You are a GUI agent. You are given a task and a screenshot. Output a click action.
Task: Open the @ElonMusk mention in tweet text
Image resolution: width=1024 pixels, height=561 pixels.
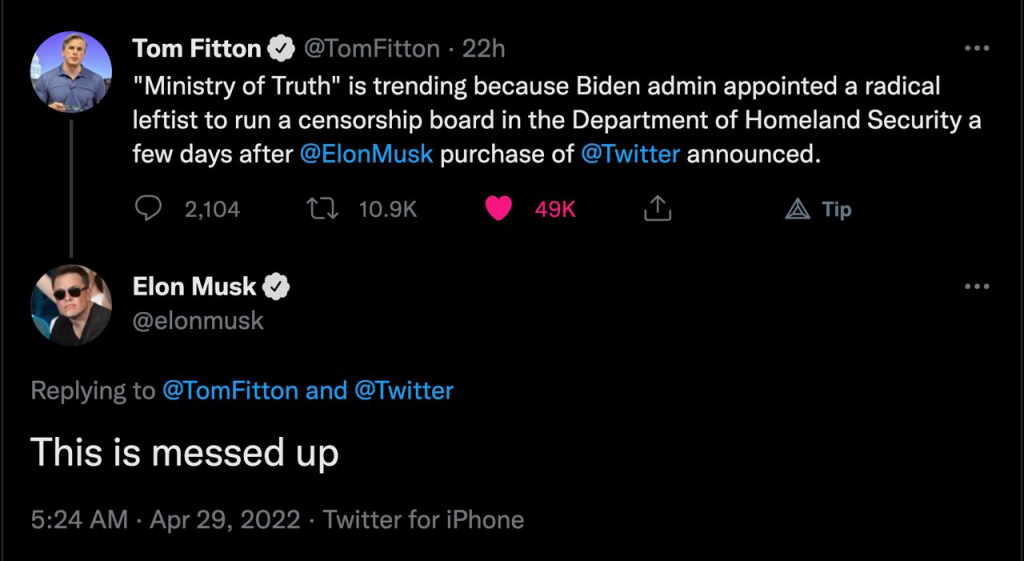(365, 155)
